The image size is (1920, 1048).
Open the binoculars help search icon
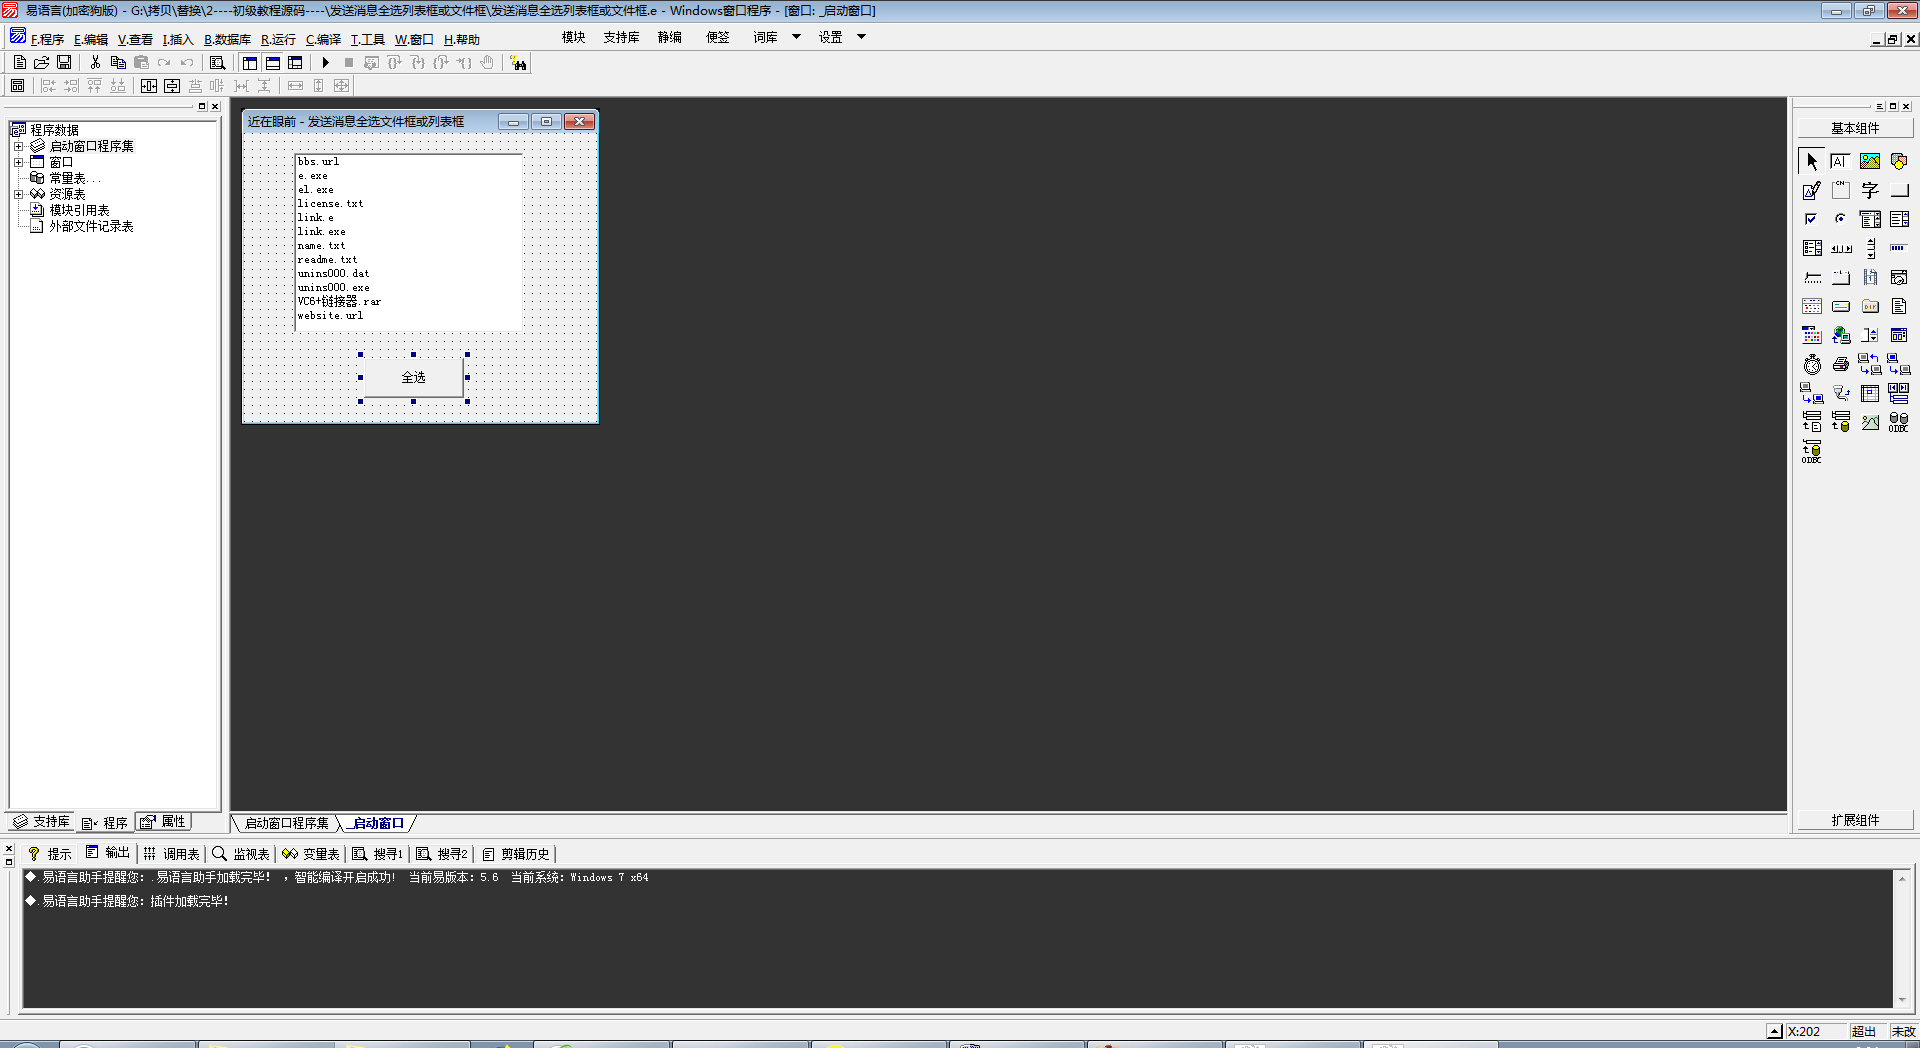[518, 63]
